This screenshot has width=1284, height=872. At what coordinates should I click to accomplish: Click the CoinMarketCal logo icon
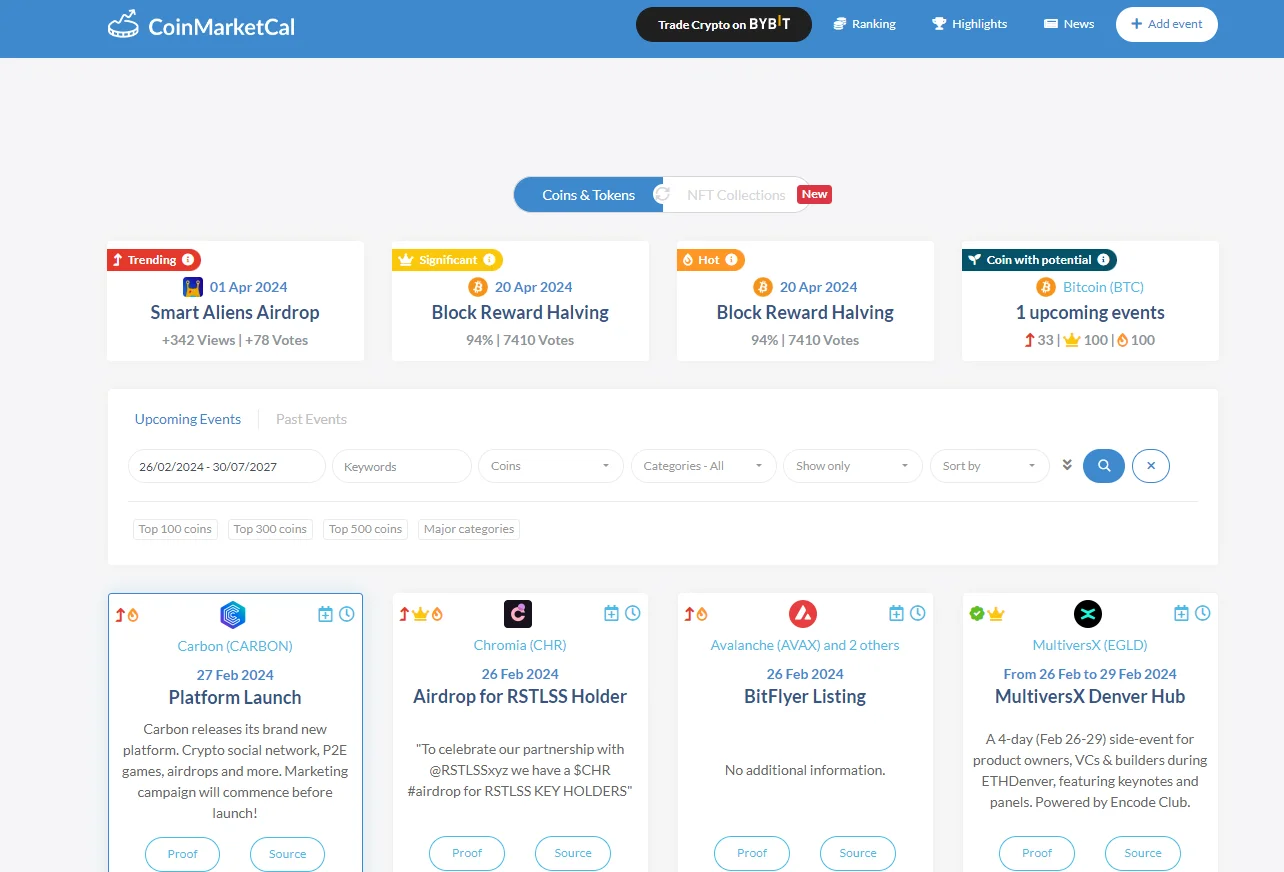pos(123,24)
